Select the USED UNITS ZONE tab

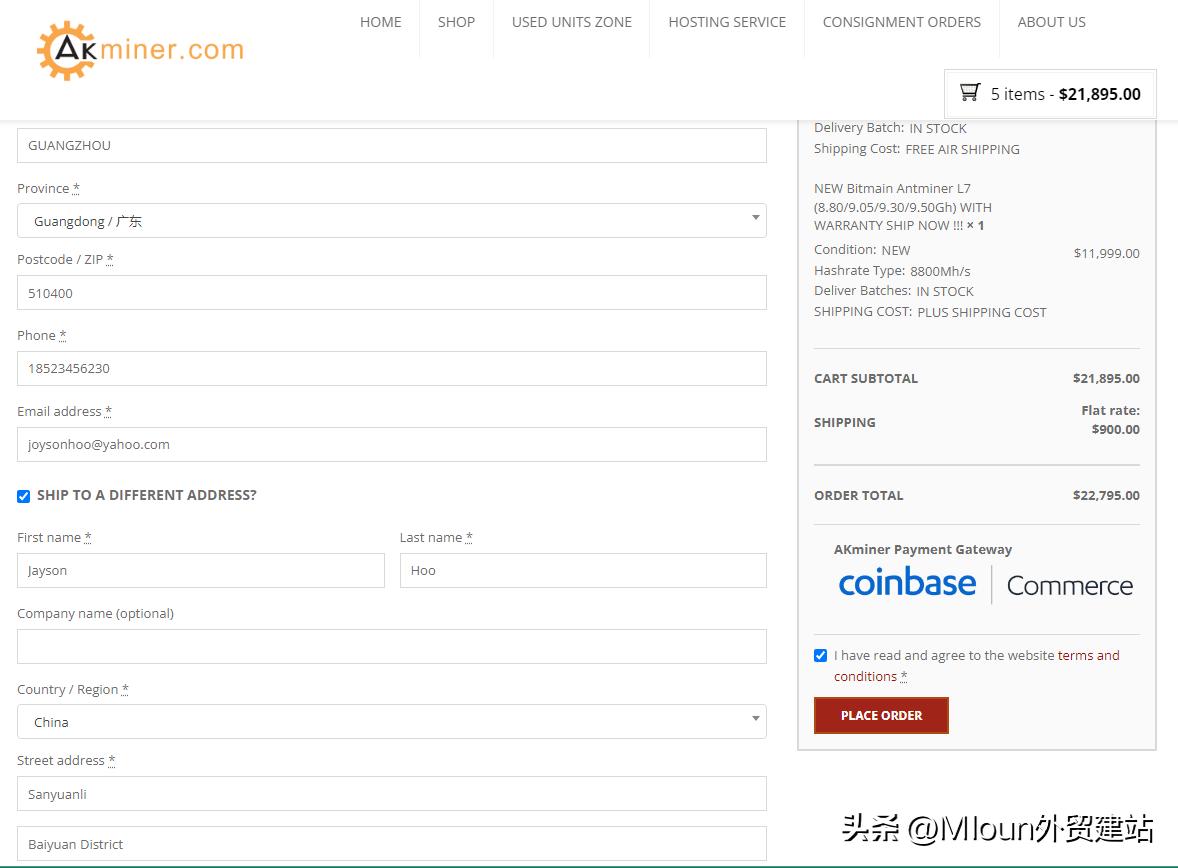571,21
